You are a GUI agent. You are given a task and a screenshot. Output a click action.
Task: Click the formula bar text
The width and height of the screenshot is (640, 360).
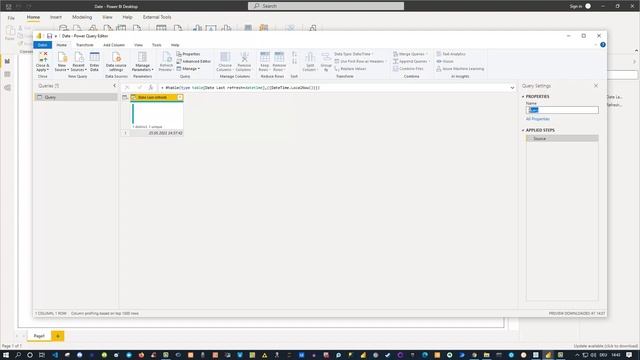coord(242,88)
